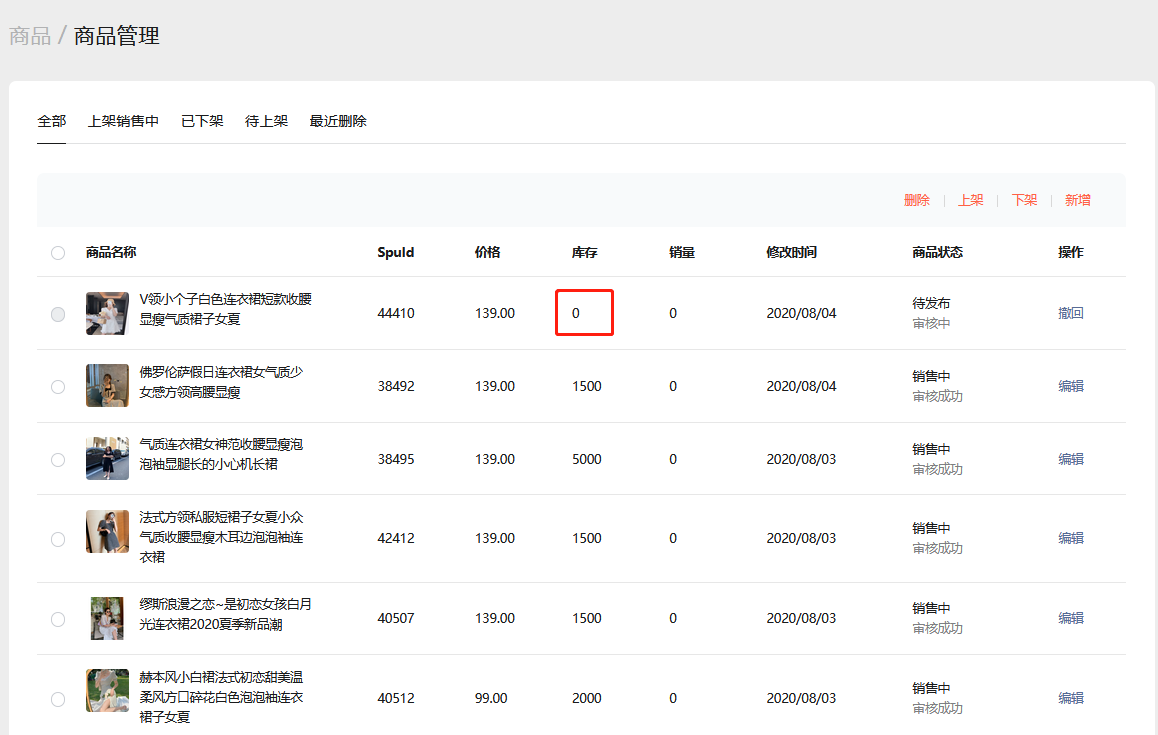Open the 待上架 tab
This screenshot has height=735, width=1158.
click(267, 121)
